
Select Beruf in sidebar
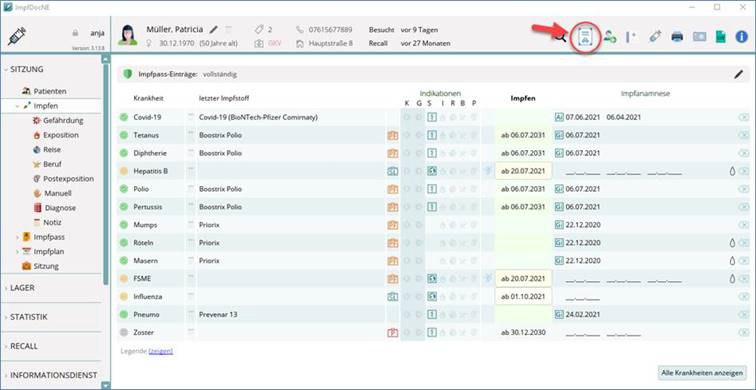[x=47, y=164]
